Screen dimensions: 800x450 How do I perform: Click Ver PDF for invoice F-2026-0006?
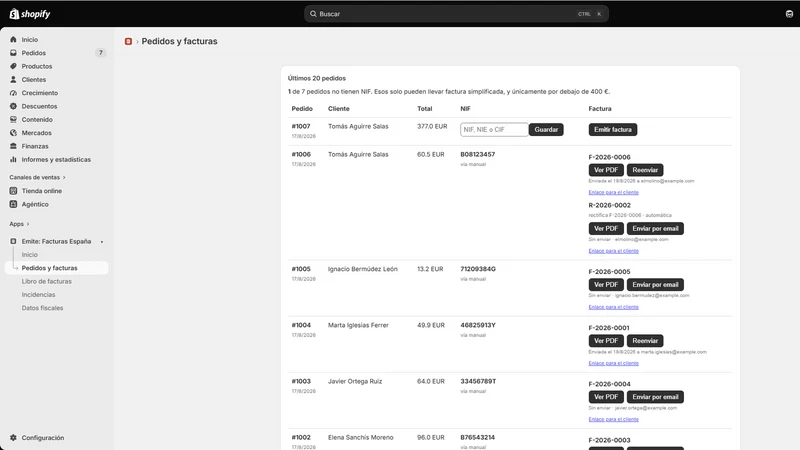coord(606,170)
